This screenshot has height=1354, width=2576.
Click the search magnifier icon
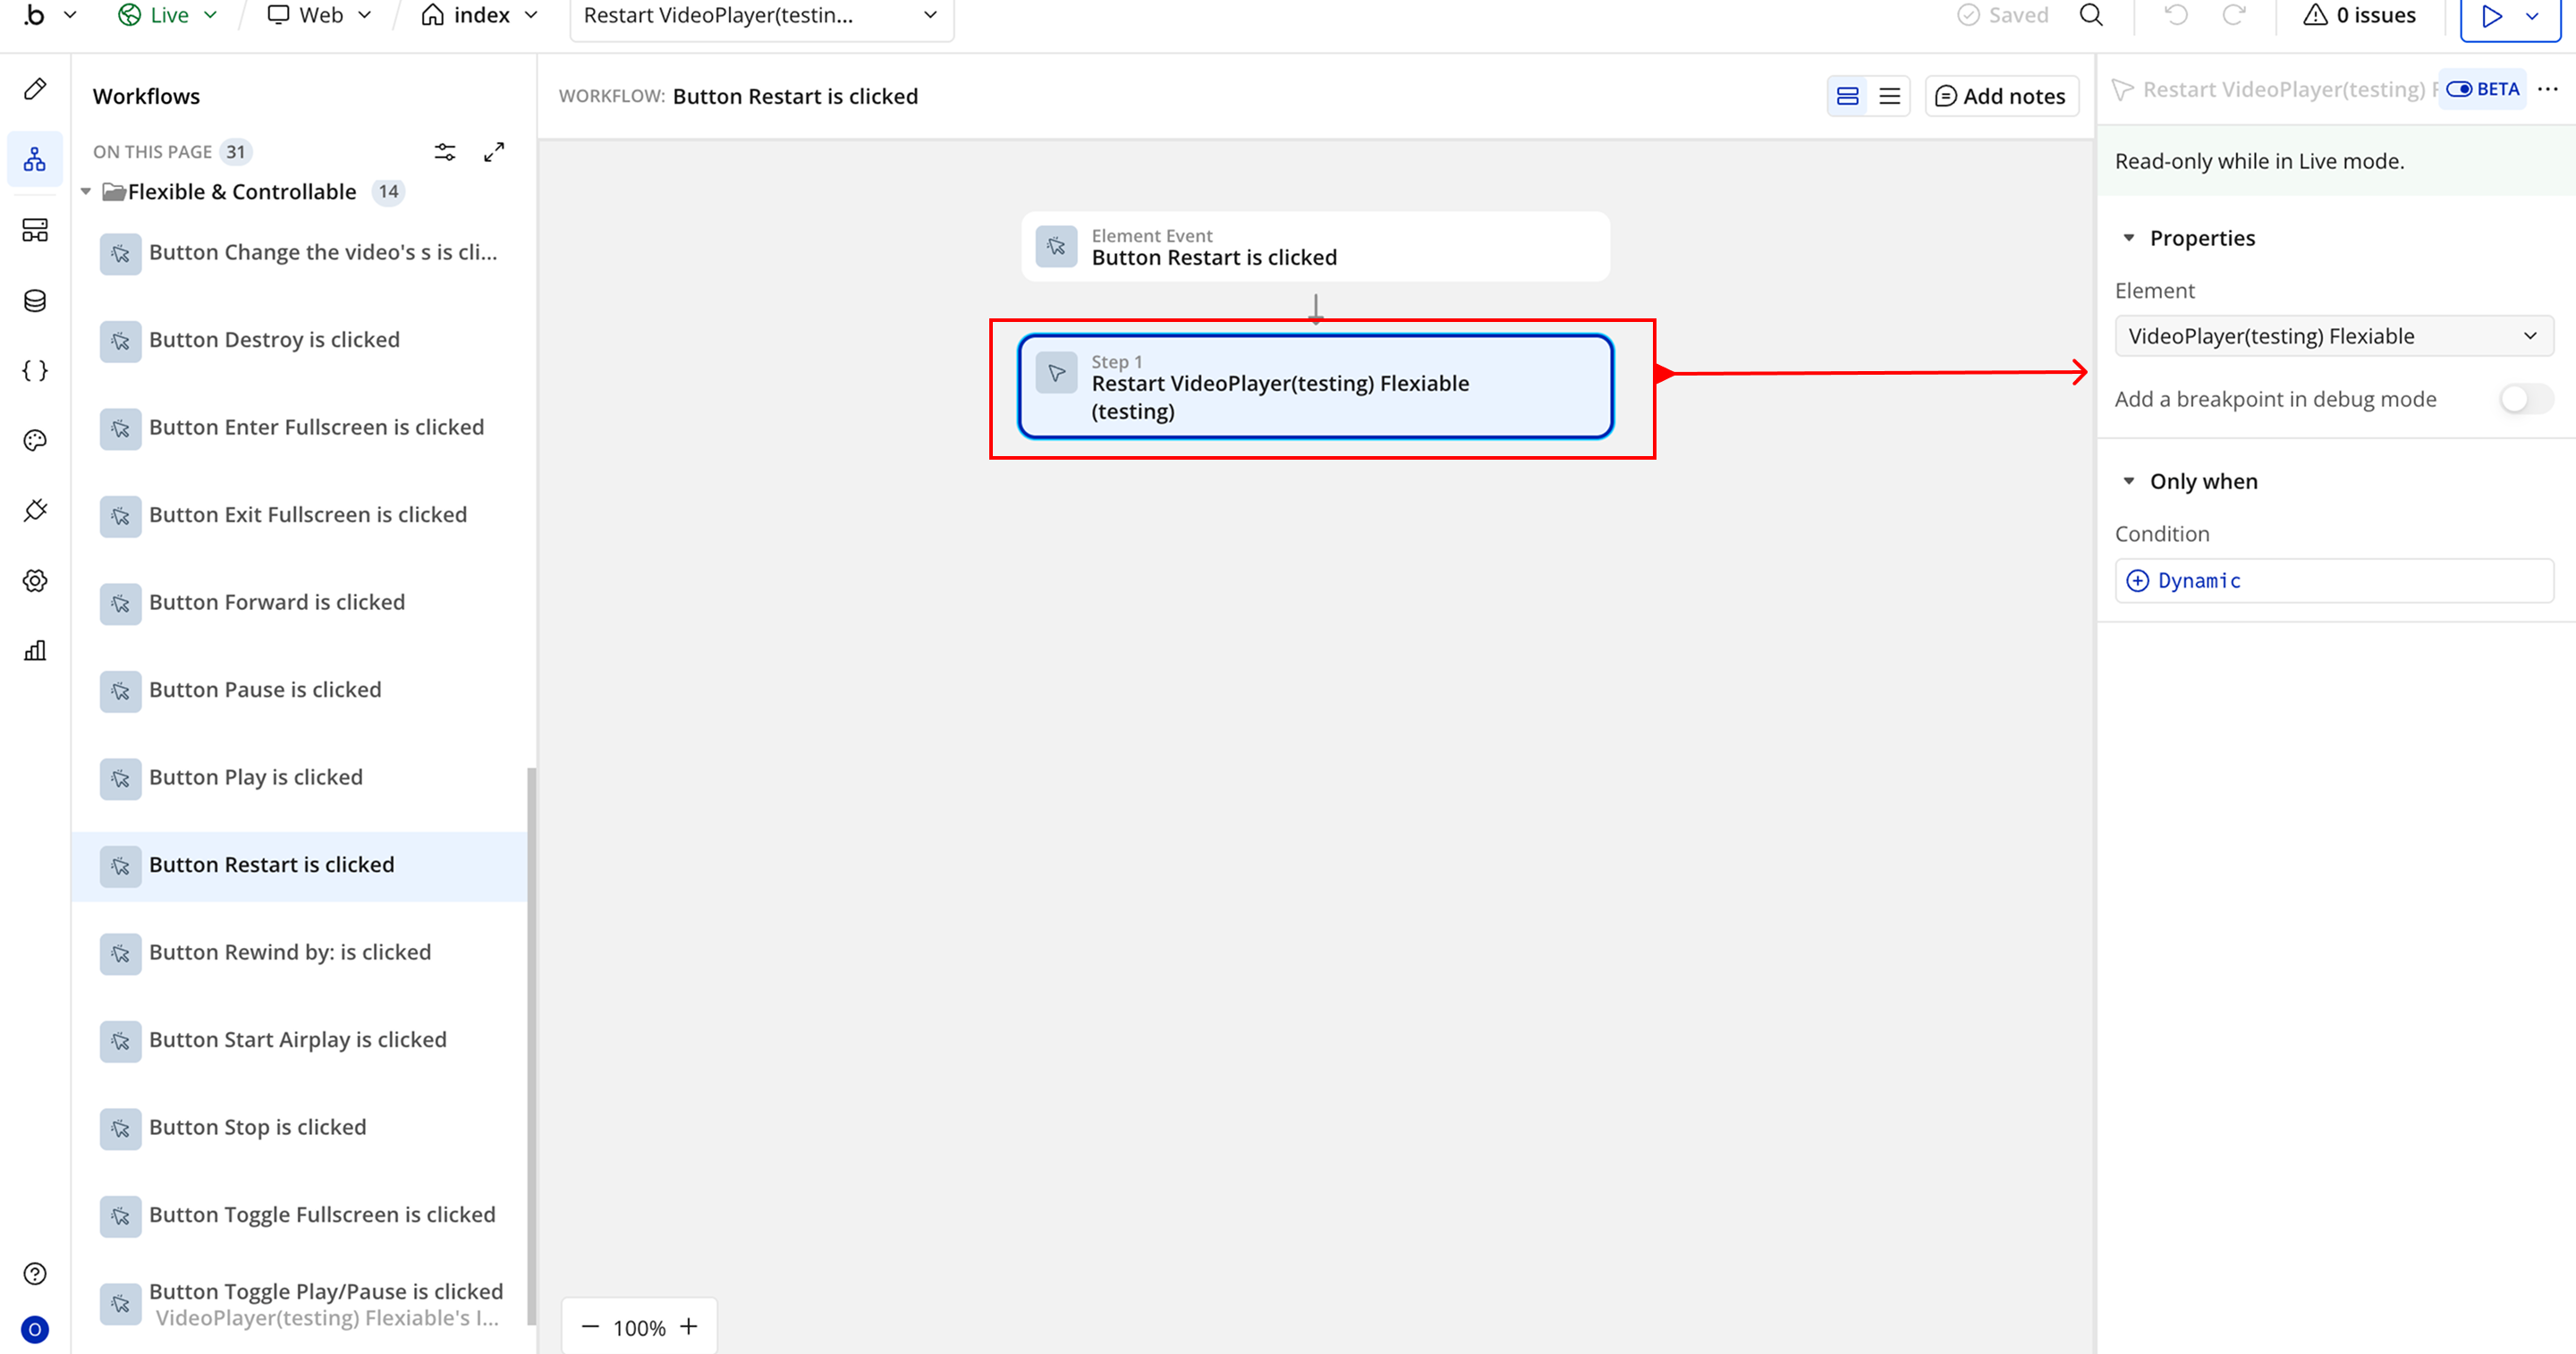[x=2091, y=15]
